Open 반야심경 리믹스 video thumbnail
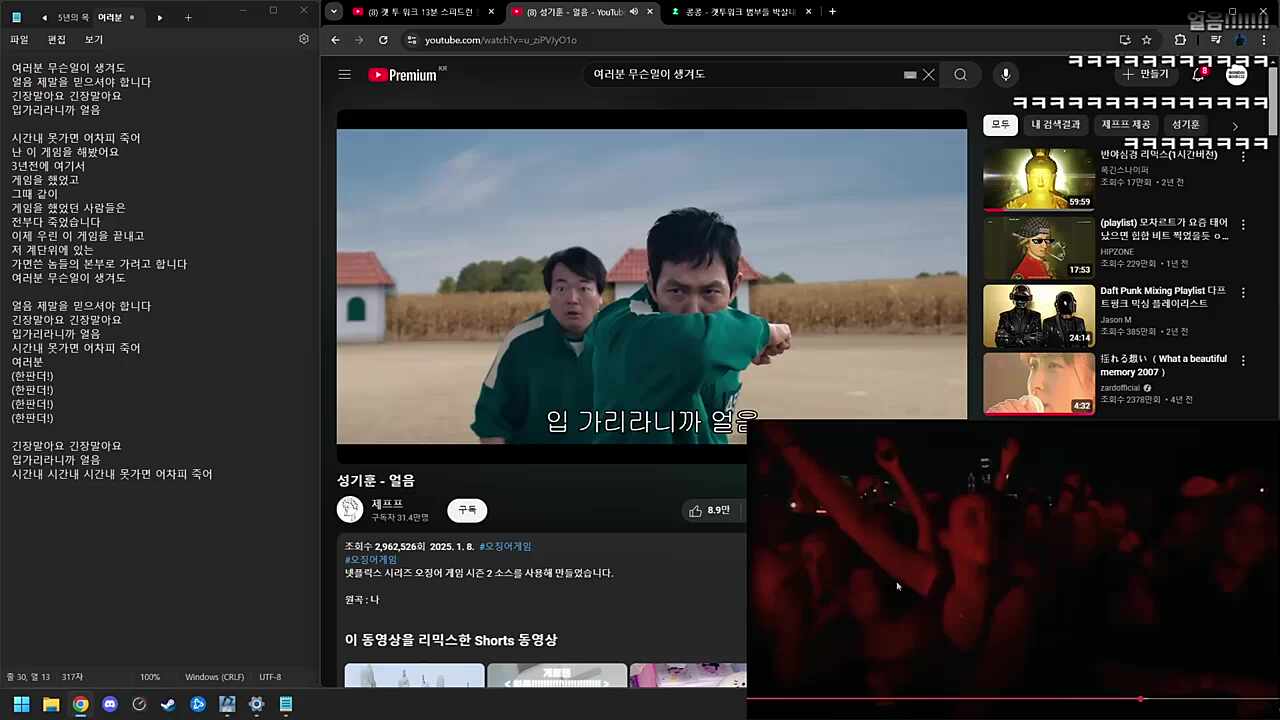This screenshot has width=1280, height=720. [x=1039, y=179]
